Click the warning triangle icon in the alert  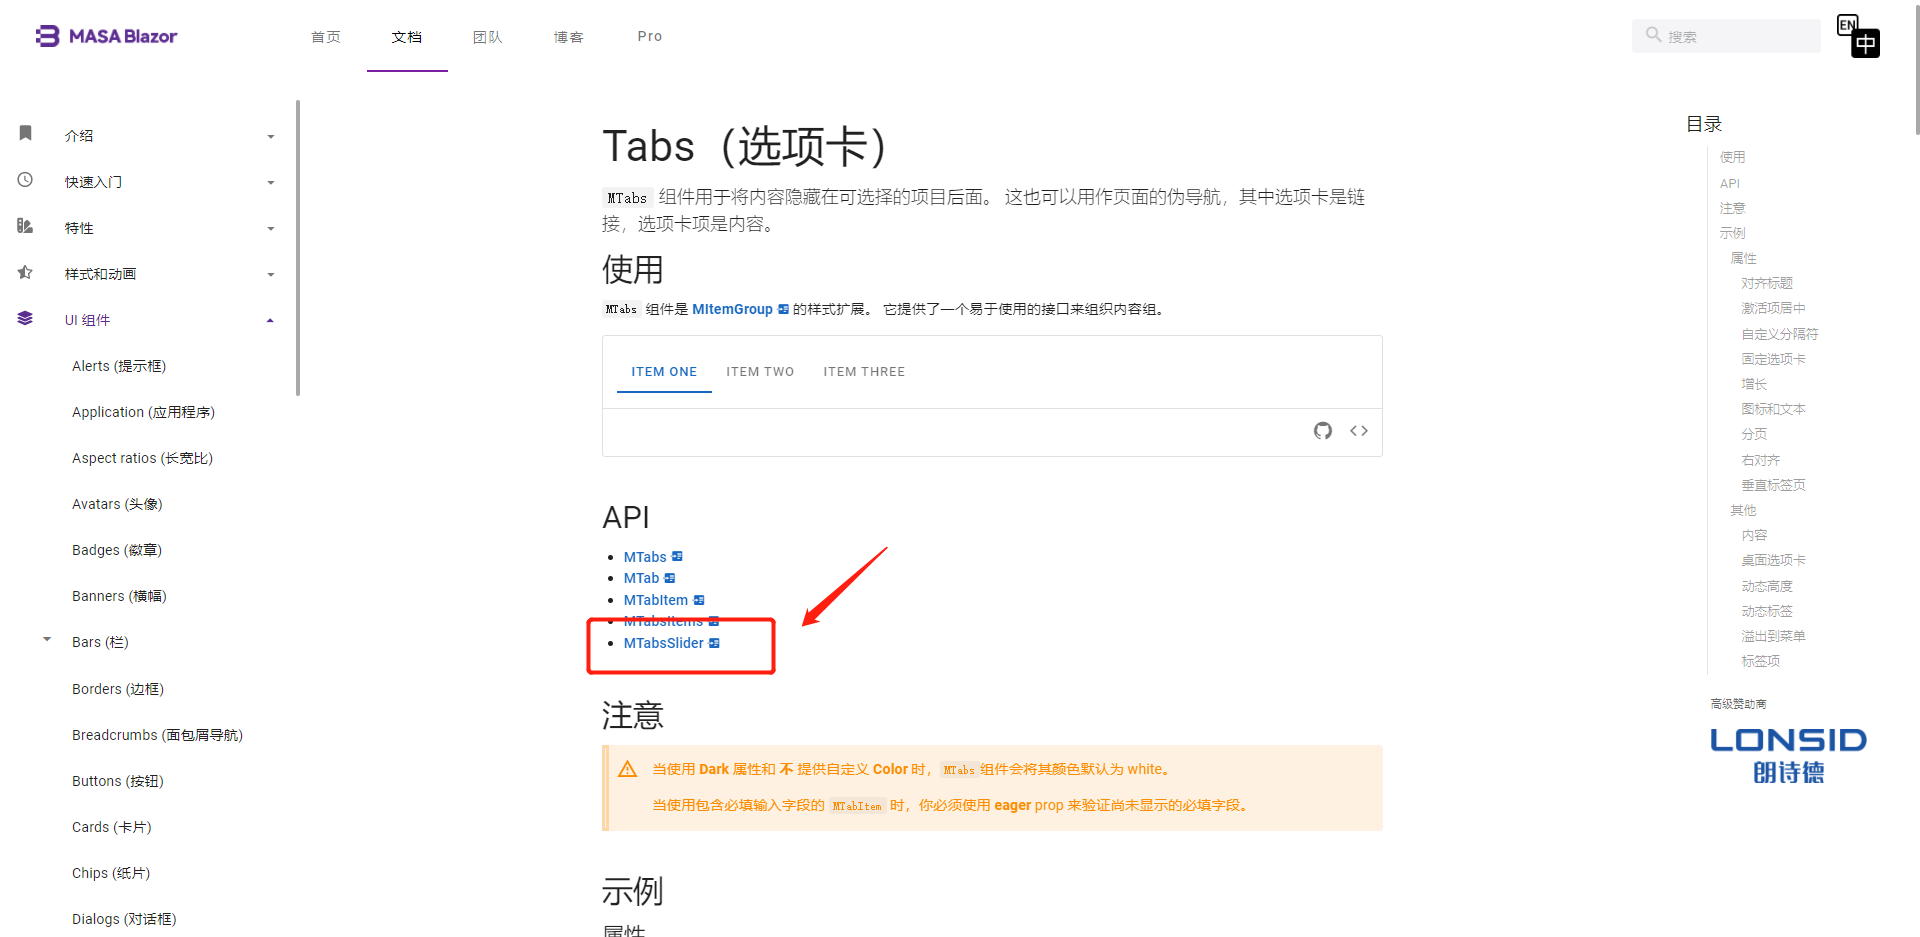point(628,769)
